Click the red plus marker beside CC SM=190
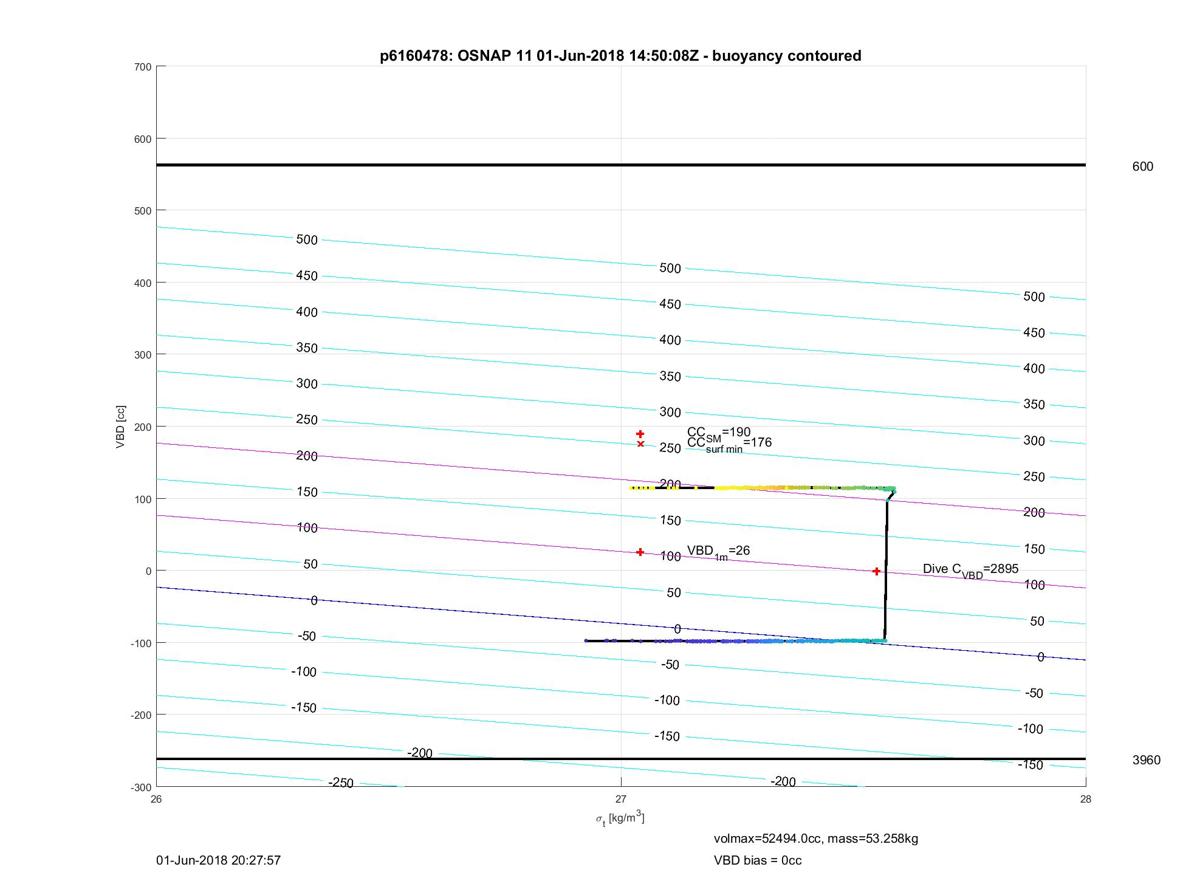1200x885 pixels. point(640,434)
